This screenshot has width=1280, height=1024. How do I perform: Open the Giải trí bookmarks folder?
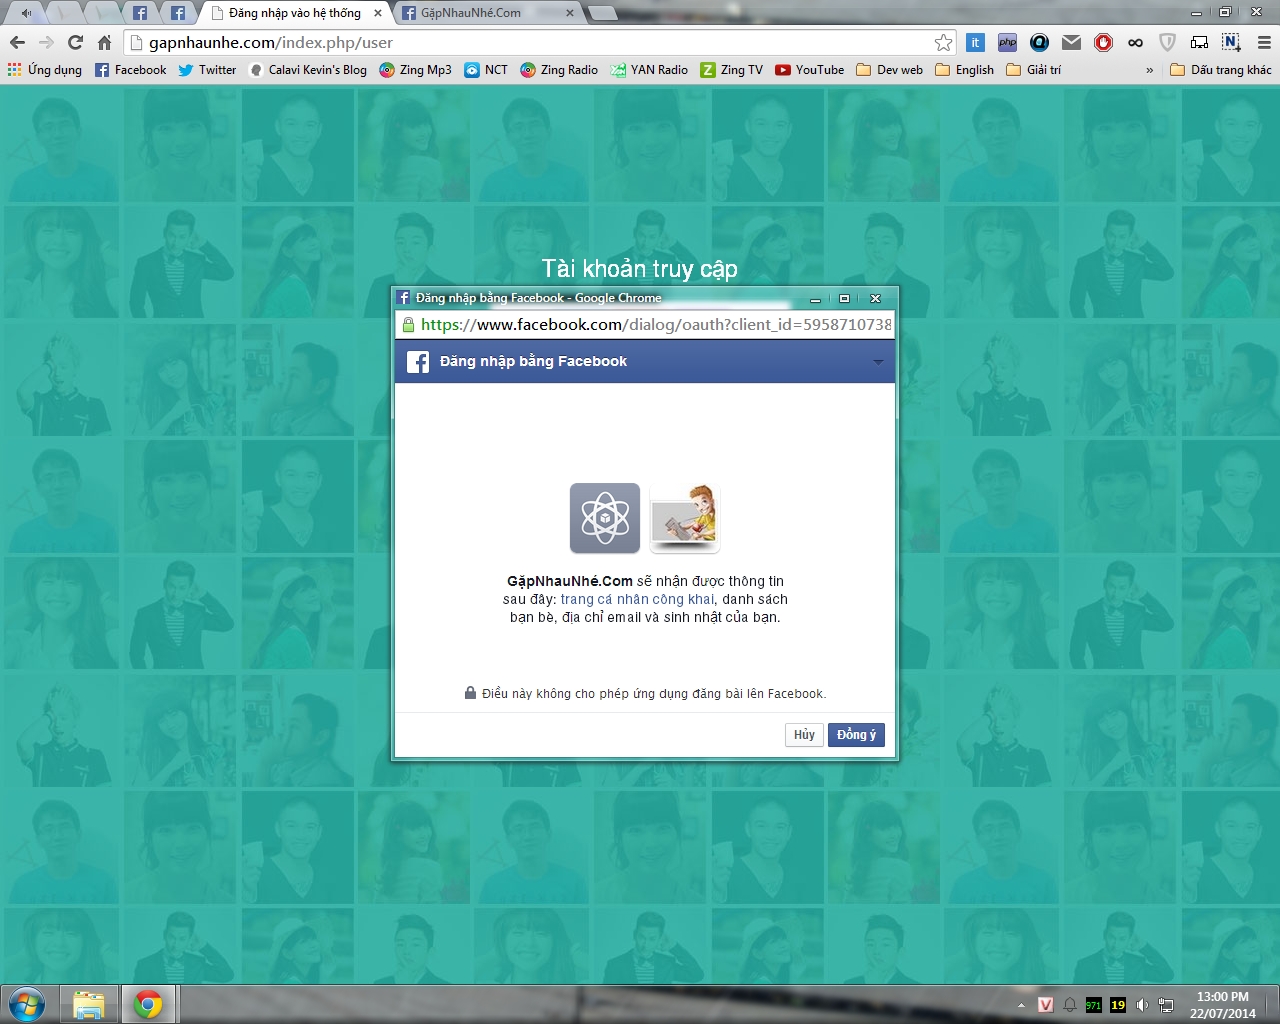[1034, 70]
